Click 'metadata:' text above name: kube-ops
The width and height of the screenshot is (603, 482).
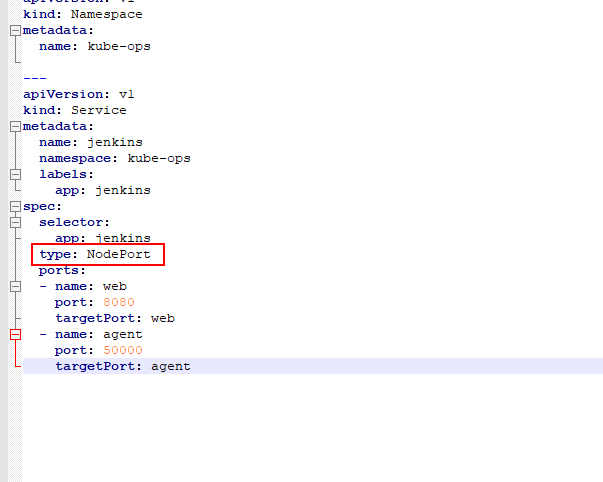coord(58,30)
